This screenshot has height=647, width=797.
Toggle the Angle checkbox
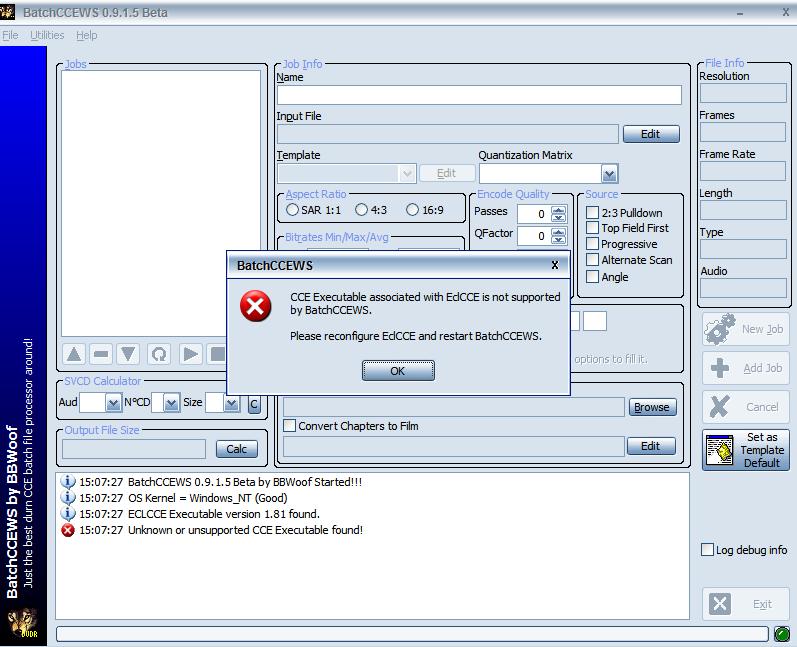point(592,277)
